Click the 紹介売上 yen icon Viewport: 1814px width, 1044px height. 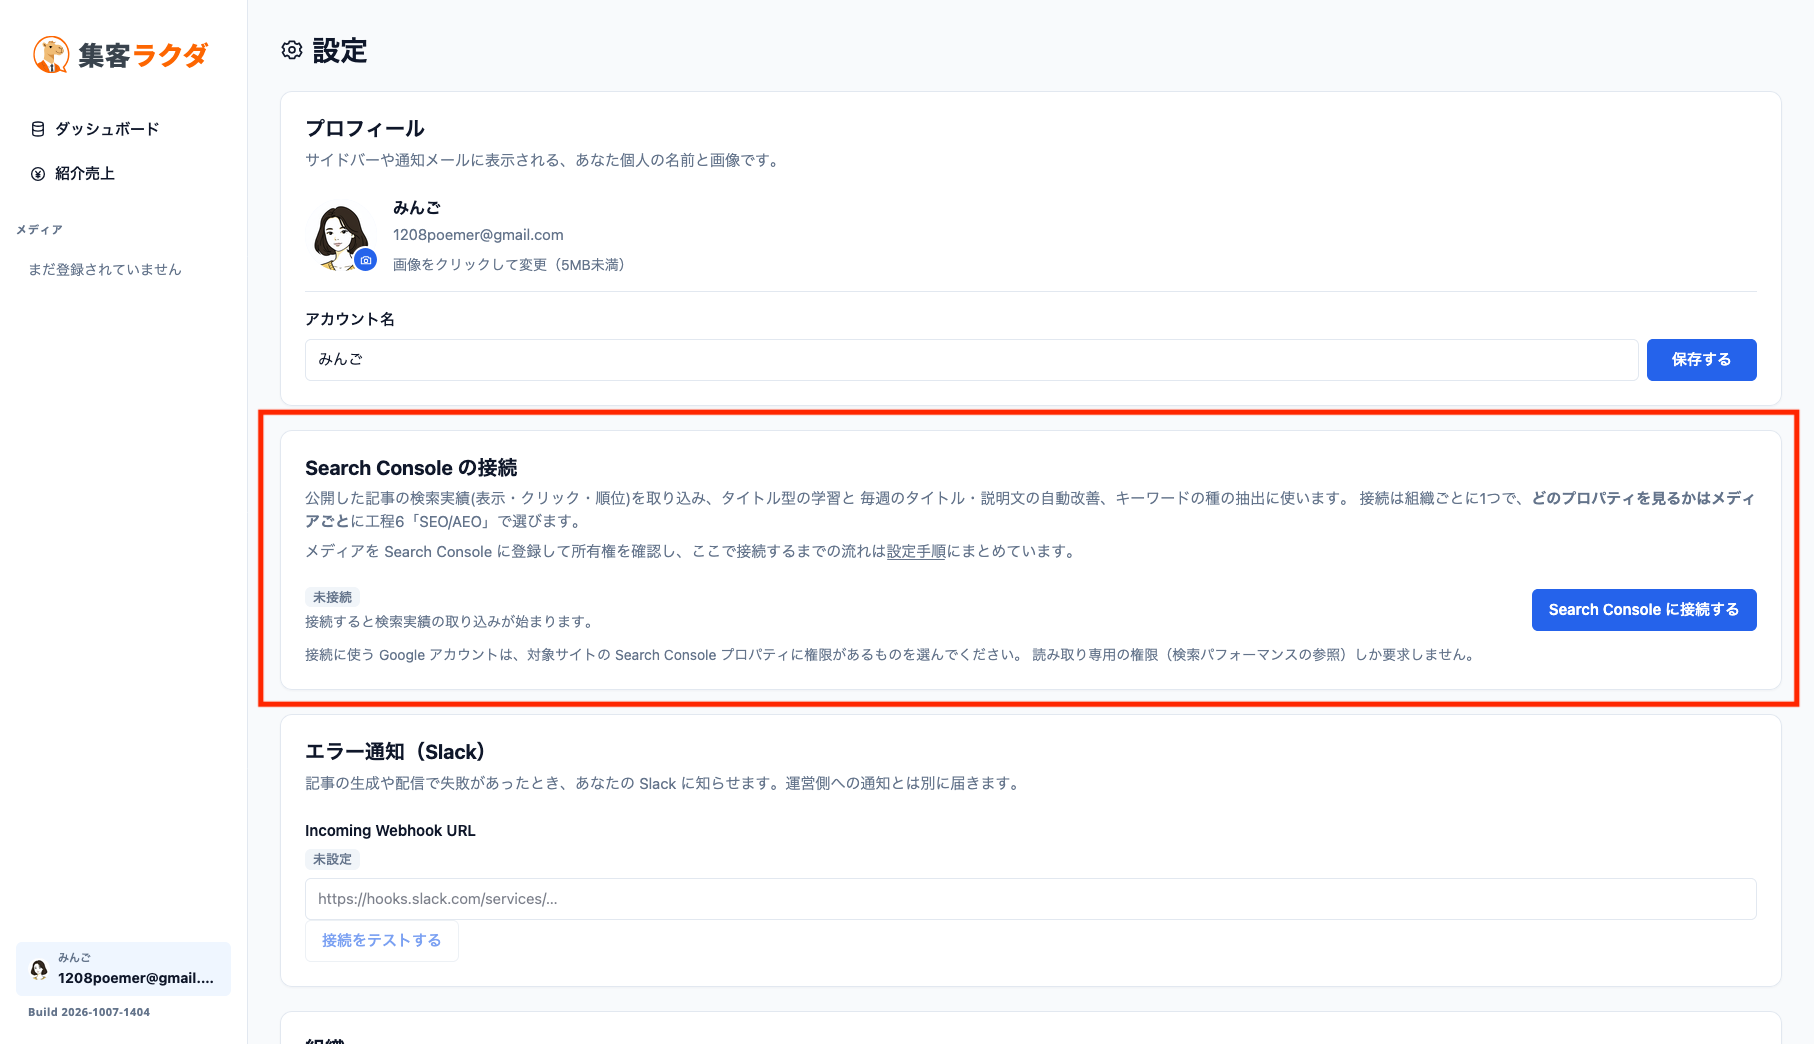38,174
